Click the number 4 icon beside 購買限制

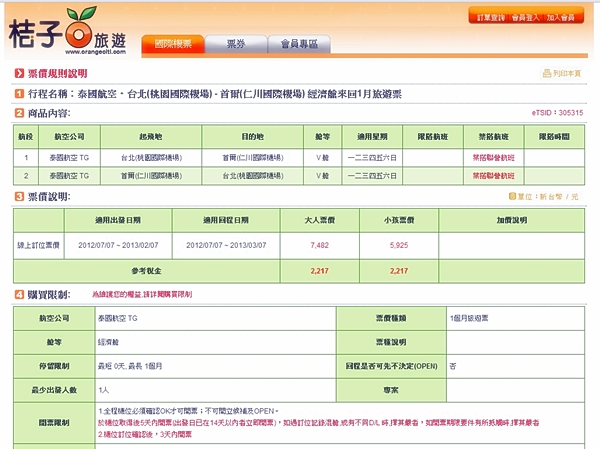(19, 294)
